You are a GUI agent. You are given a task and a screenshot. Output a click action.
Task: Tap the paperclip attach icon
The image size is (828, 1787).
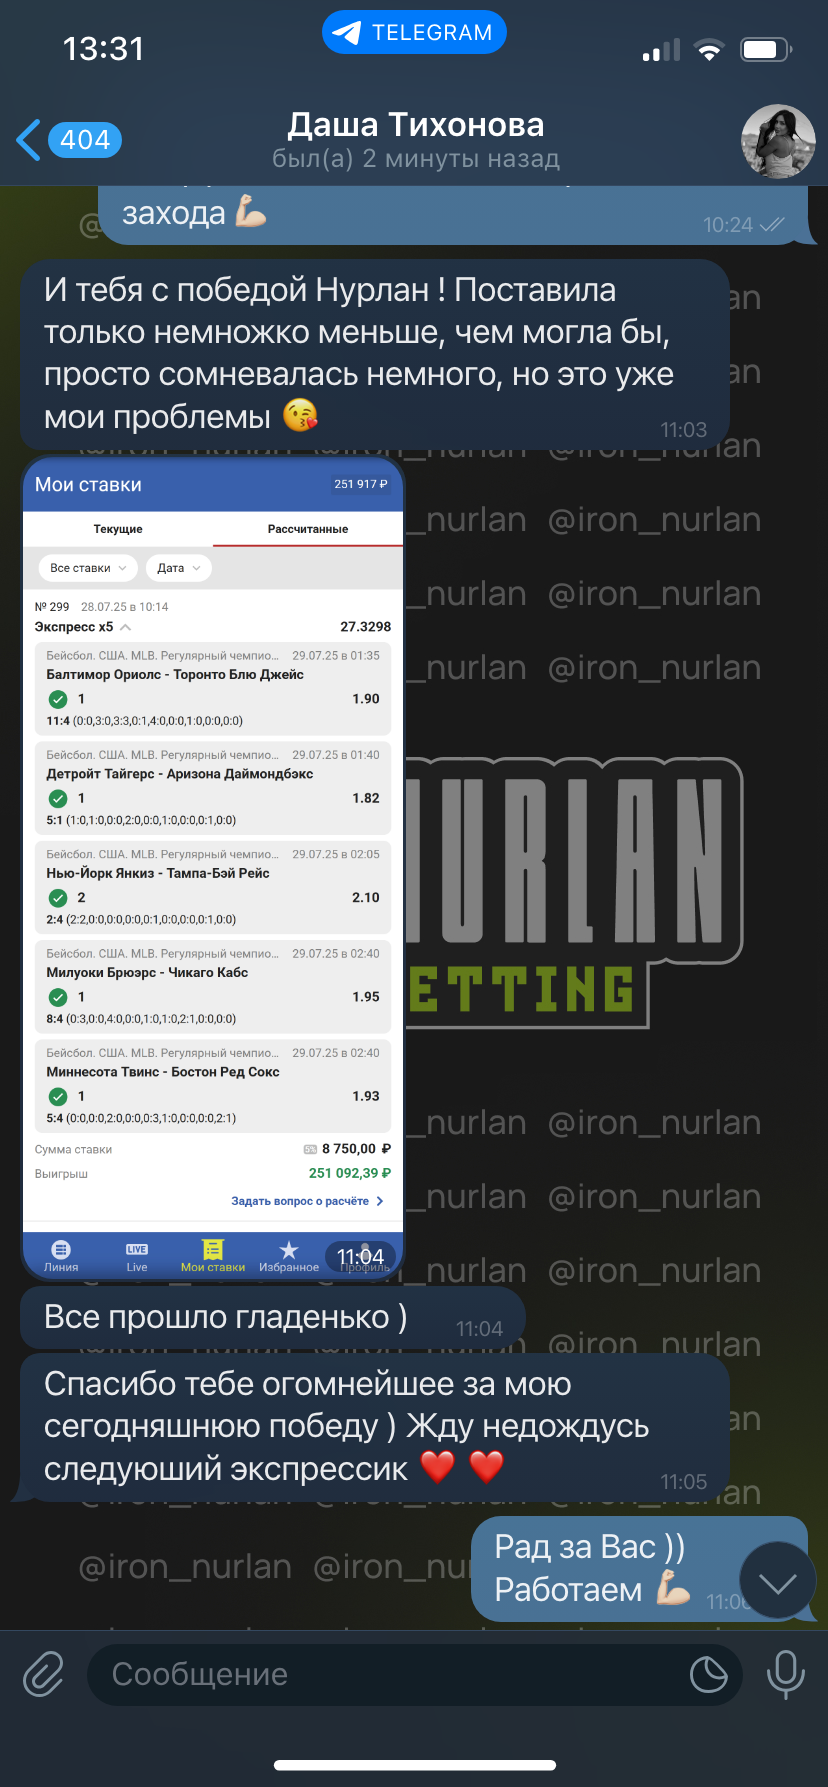click(x=44, y=1674)
